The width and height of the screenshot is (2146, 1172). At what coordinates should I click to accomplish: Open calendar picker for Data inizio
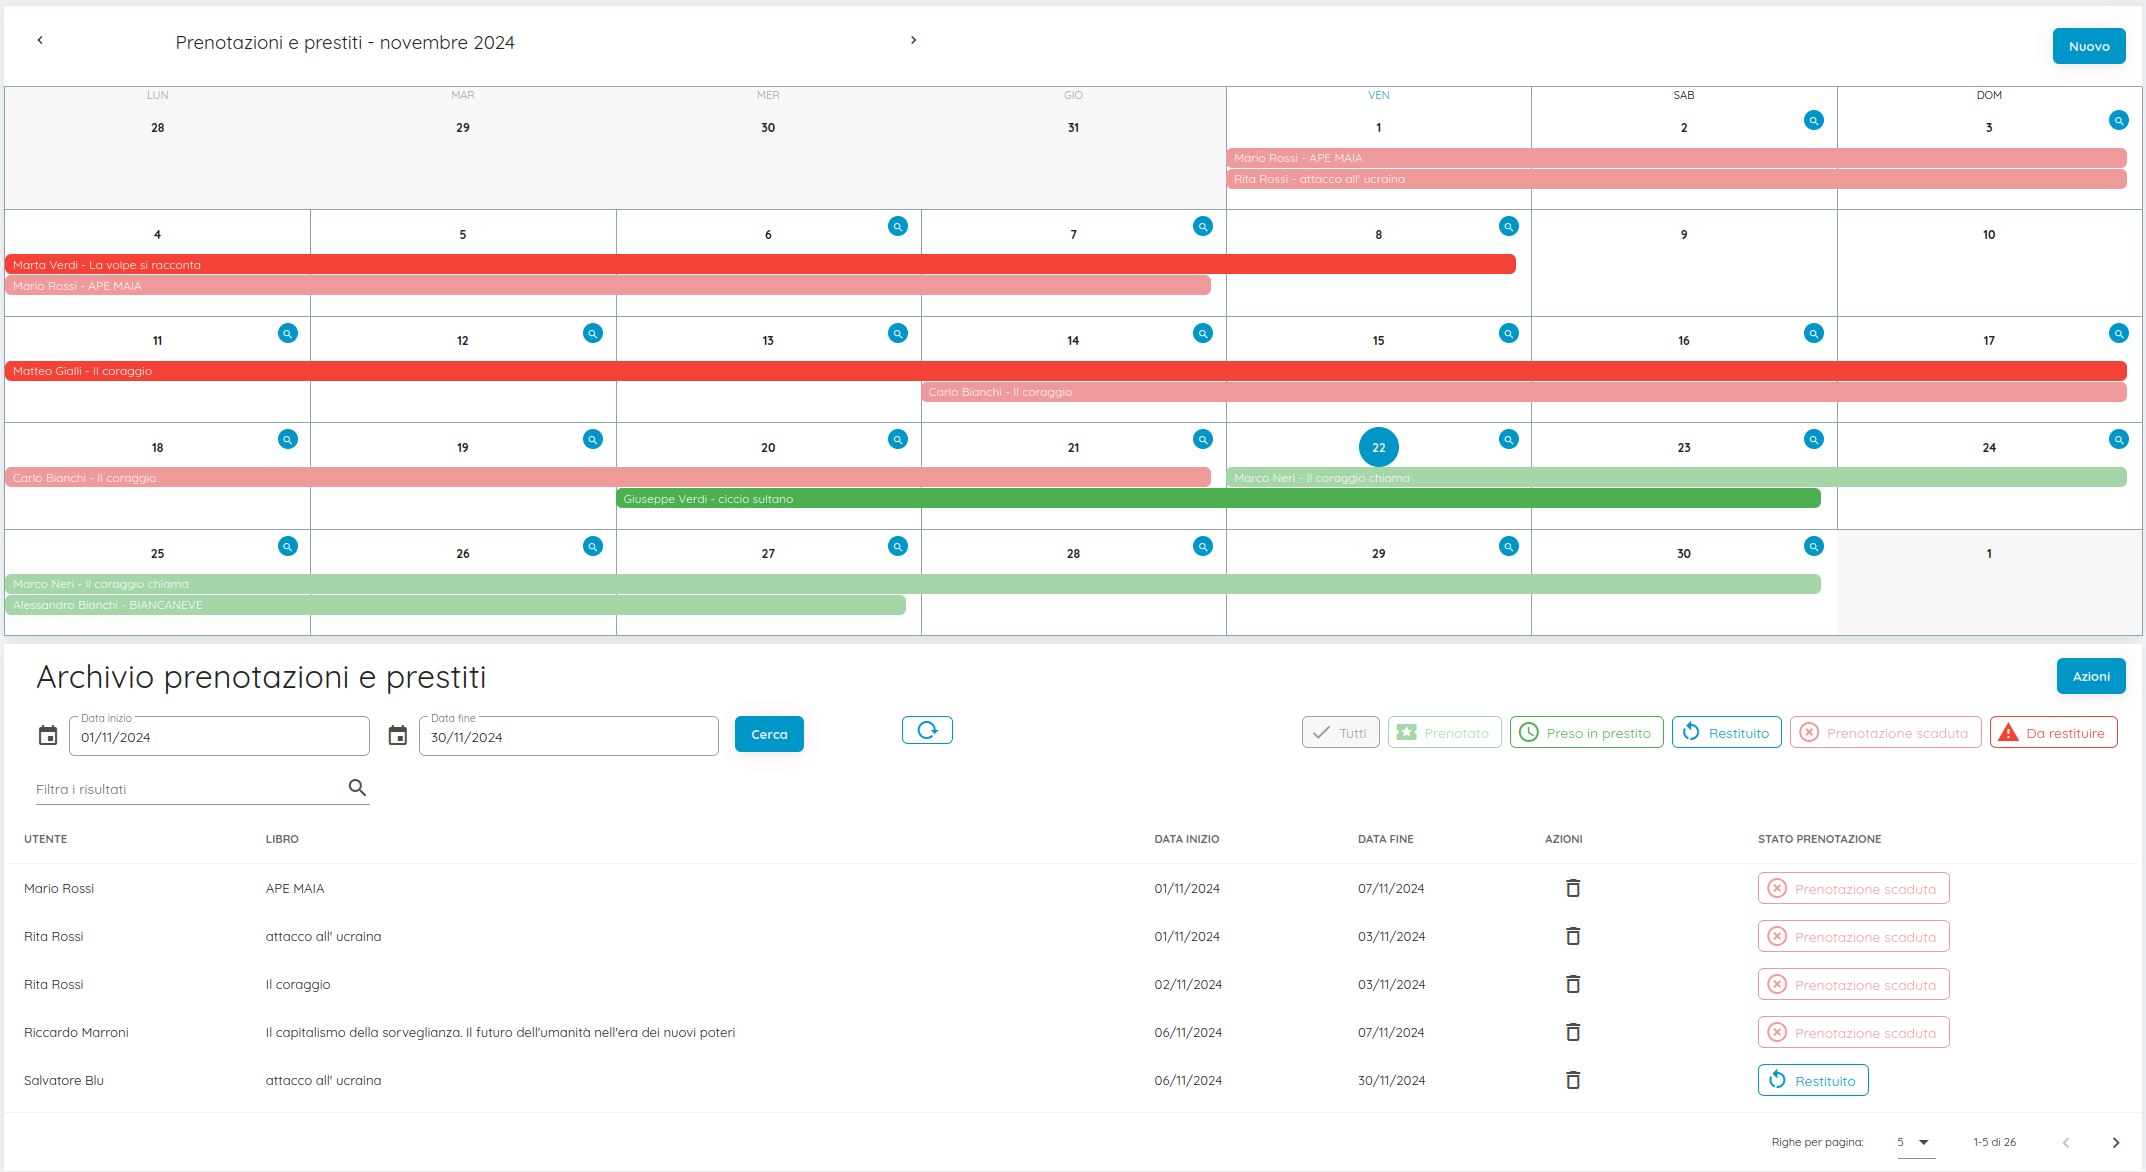point(48,736)
